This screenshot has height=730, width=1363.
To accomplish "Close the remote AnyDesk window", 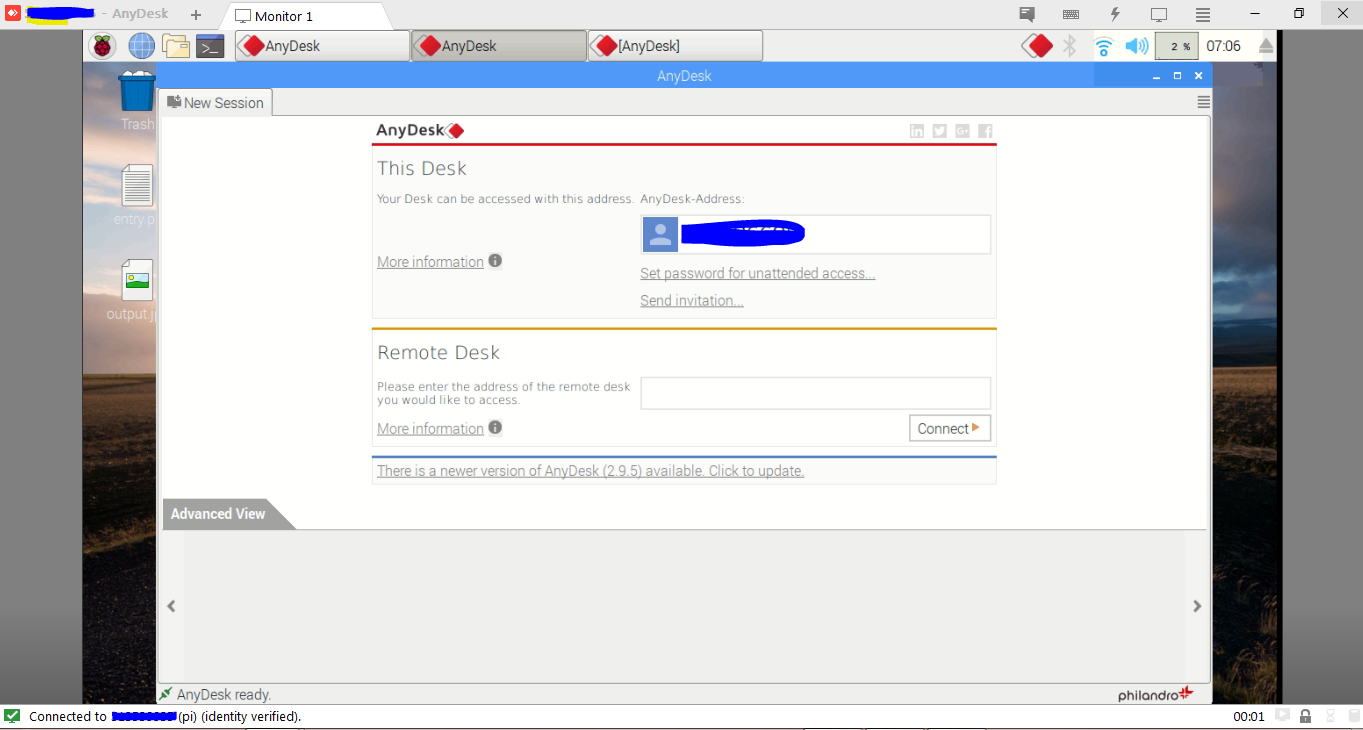I will coord(1198,76).
